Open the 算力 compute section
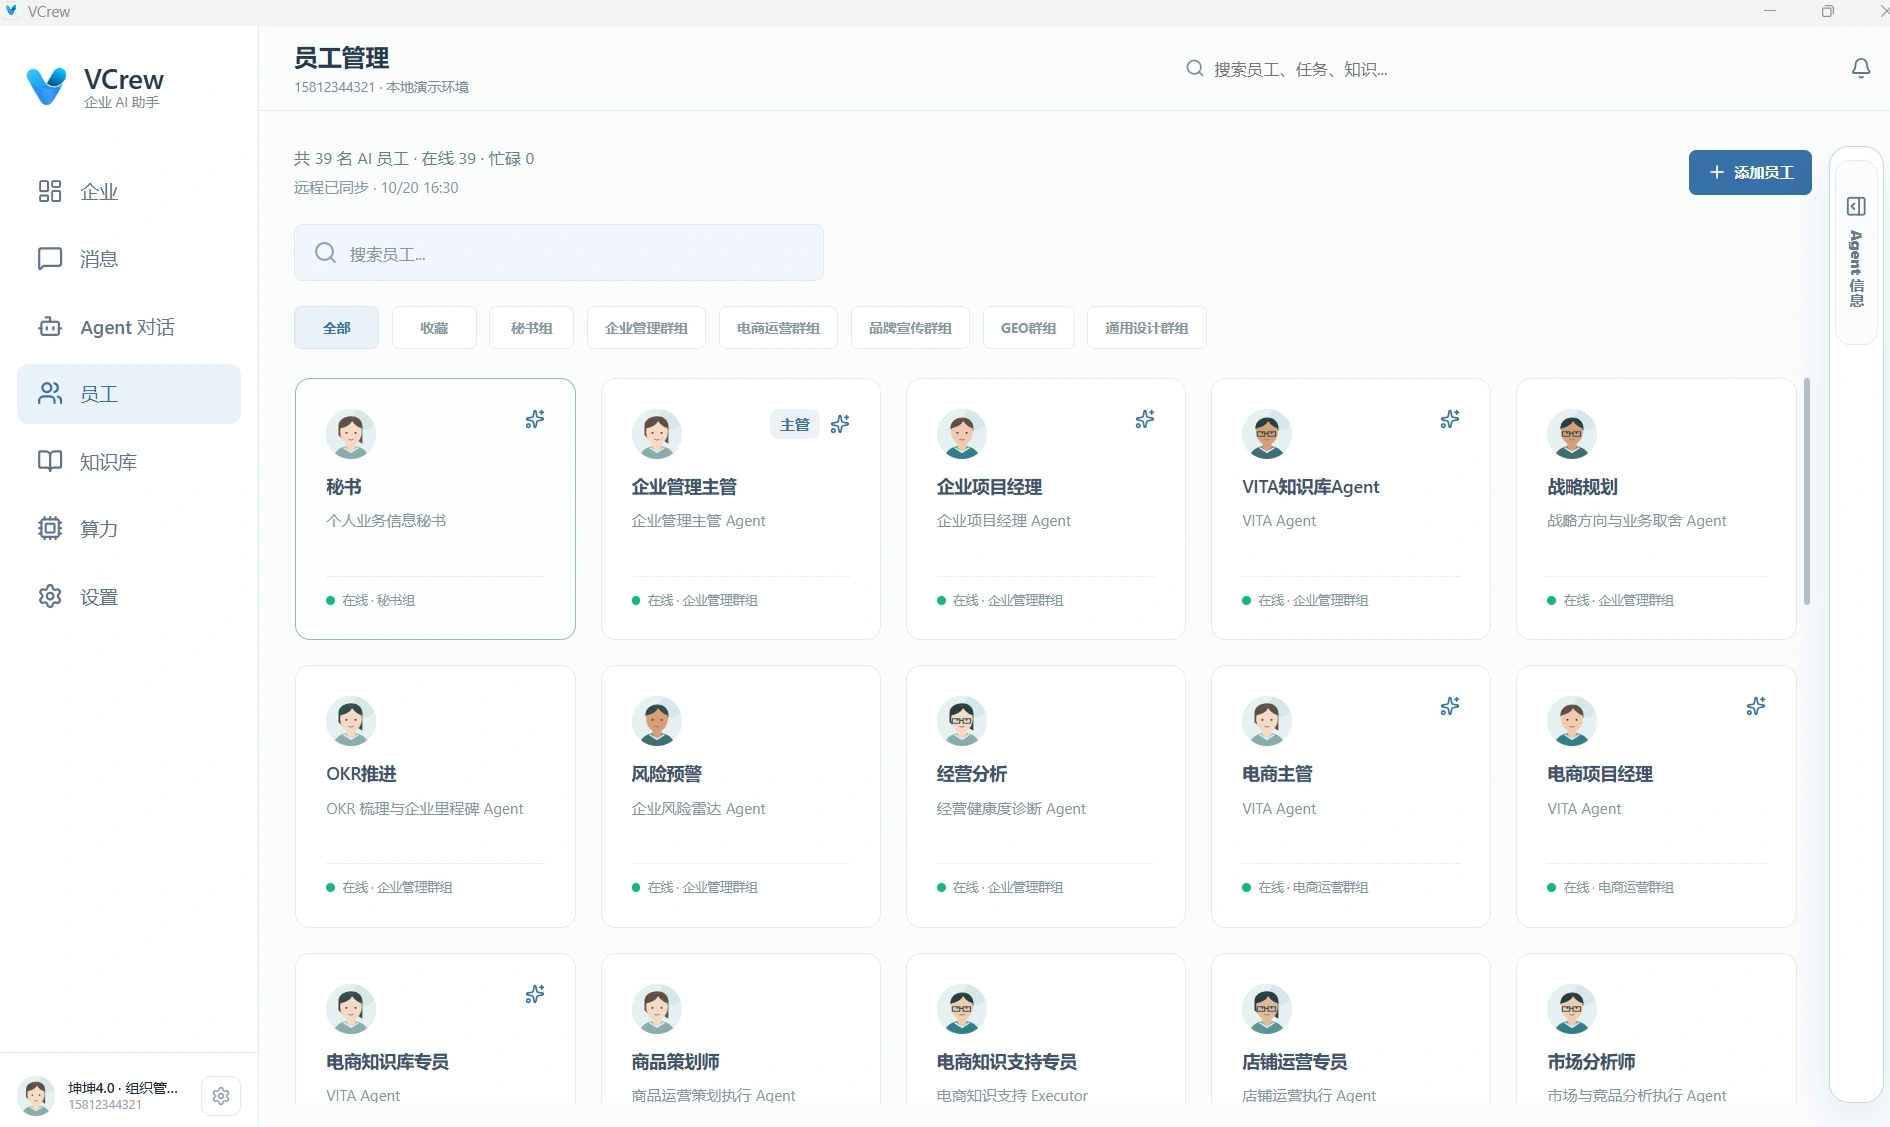 (x=128, y=529)
